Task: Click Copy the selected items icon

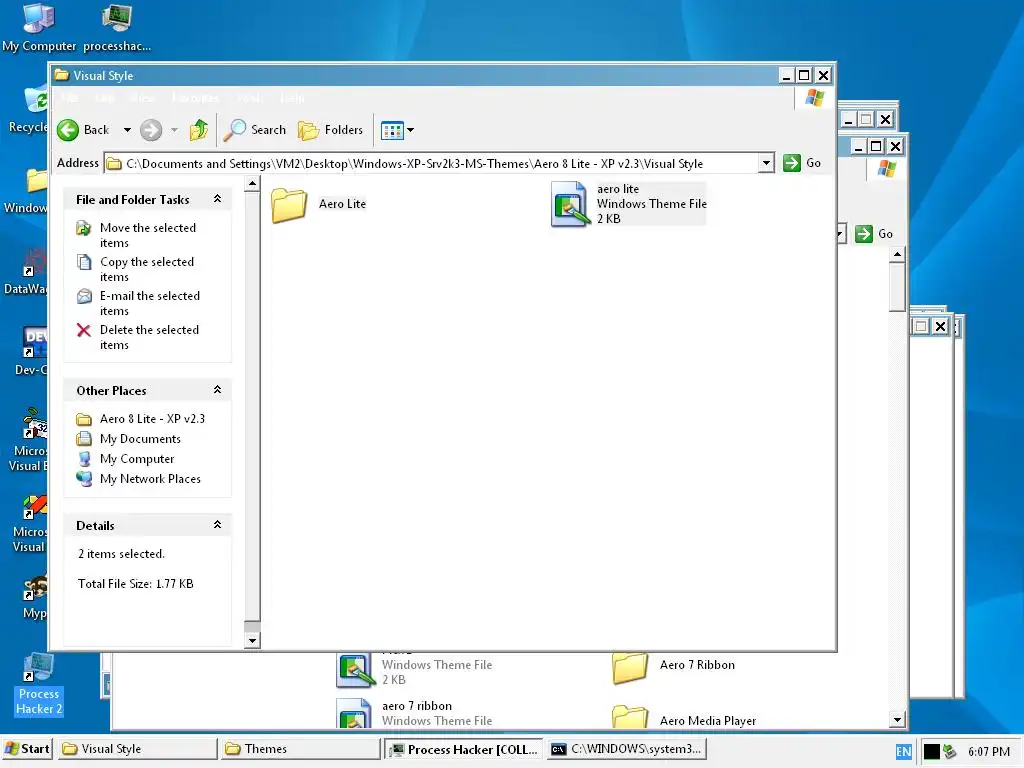Action: (84, 262)
